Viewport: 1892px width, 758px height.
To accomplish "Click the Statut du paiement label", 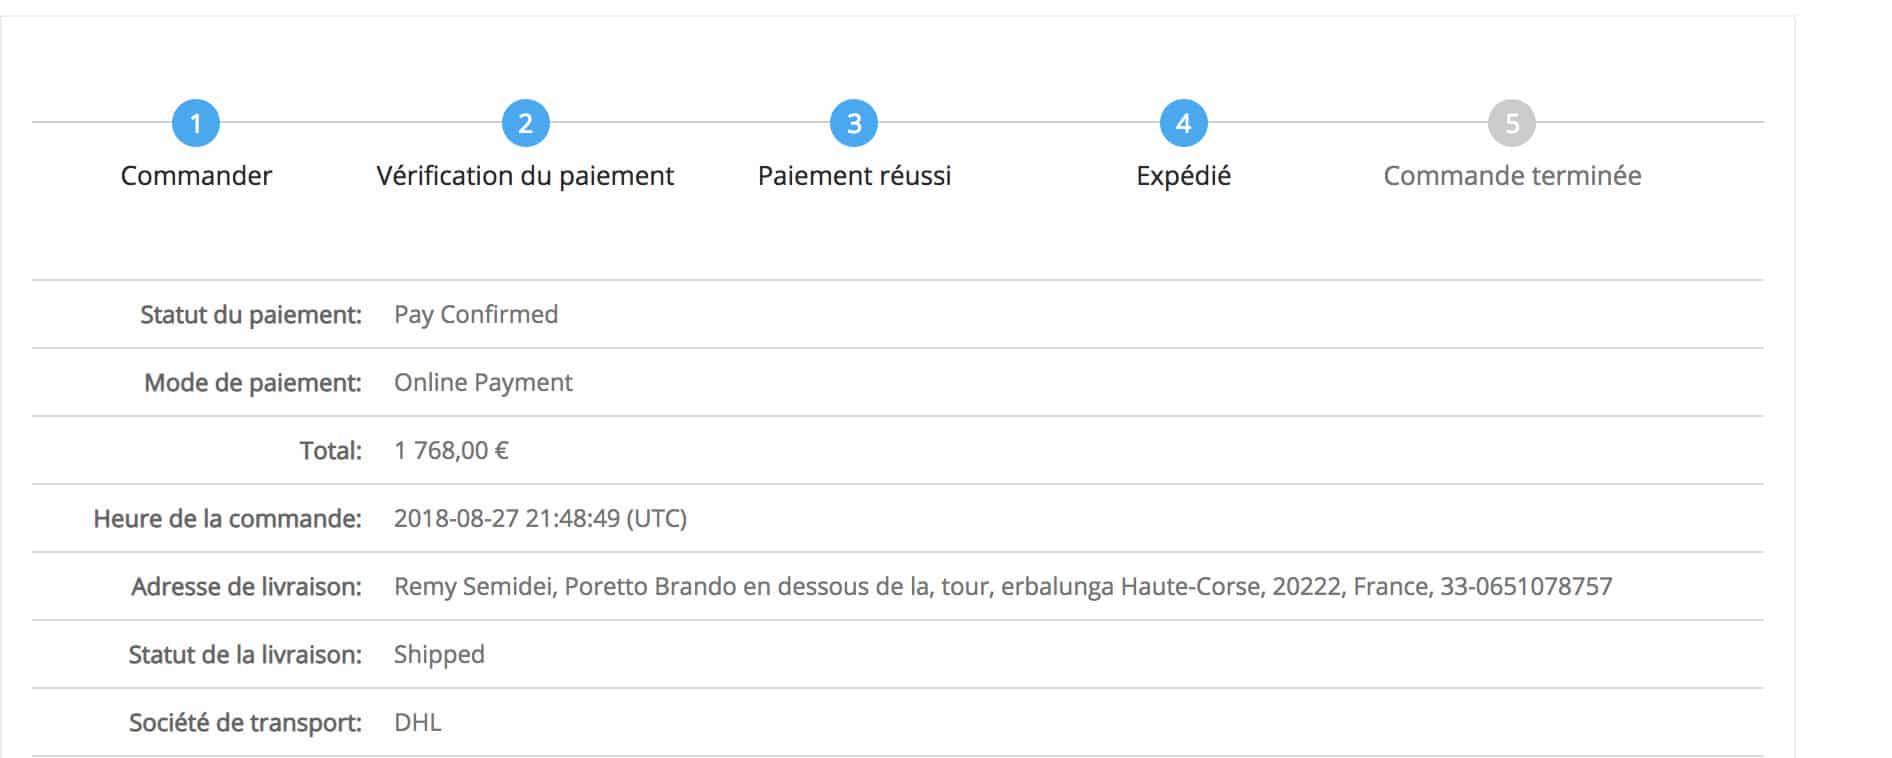I will [250, 315].
